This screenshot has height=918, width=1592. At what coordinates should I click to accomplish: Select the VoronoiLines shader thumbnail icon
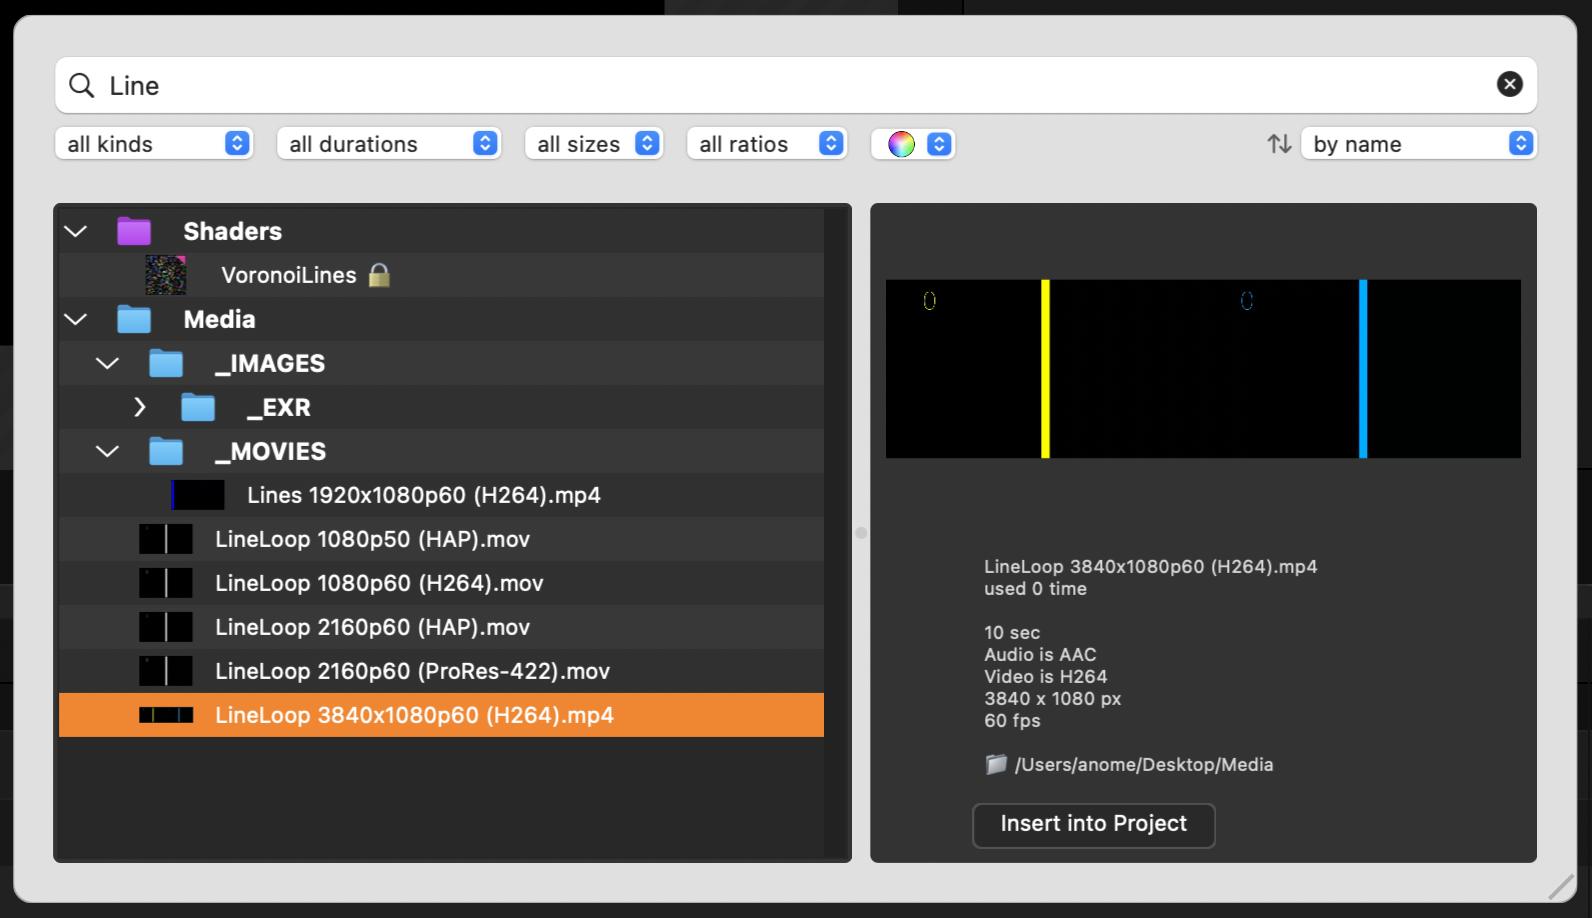pyautogui.click(x=166, y=275)
